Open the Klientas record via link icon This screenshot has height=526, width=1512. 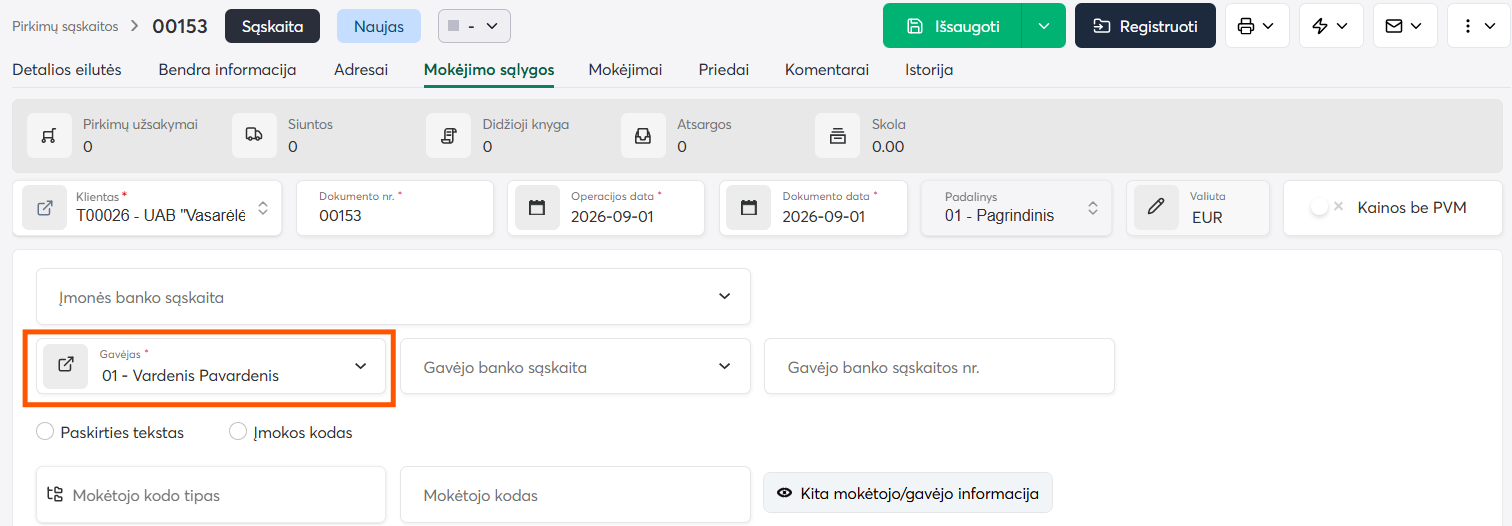tap(44, 208)
